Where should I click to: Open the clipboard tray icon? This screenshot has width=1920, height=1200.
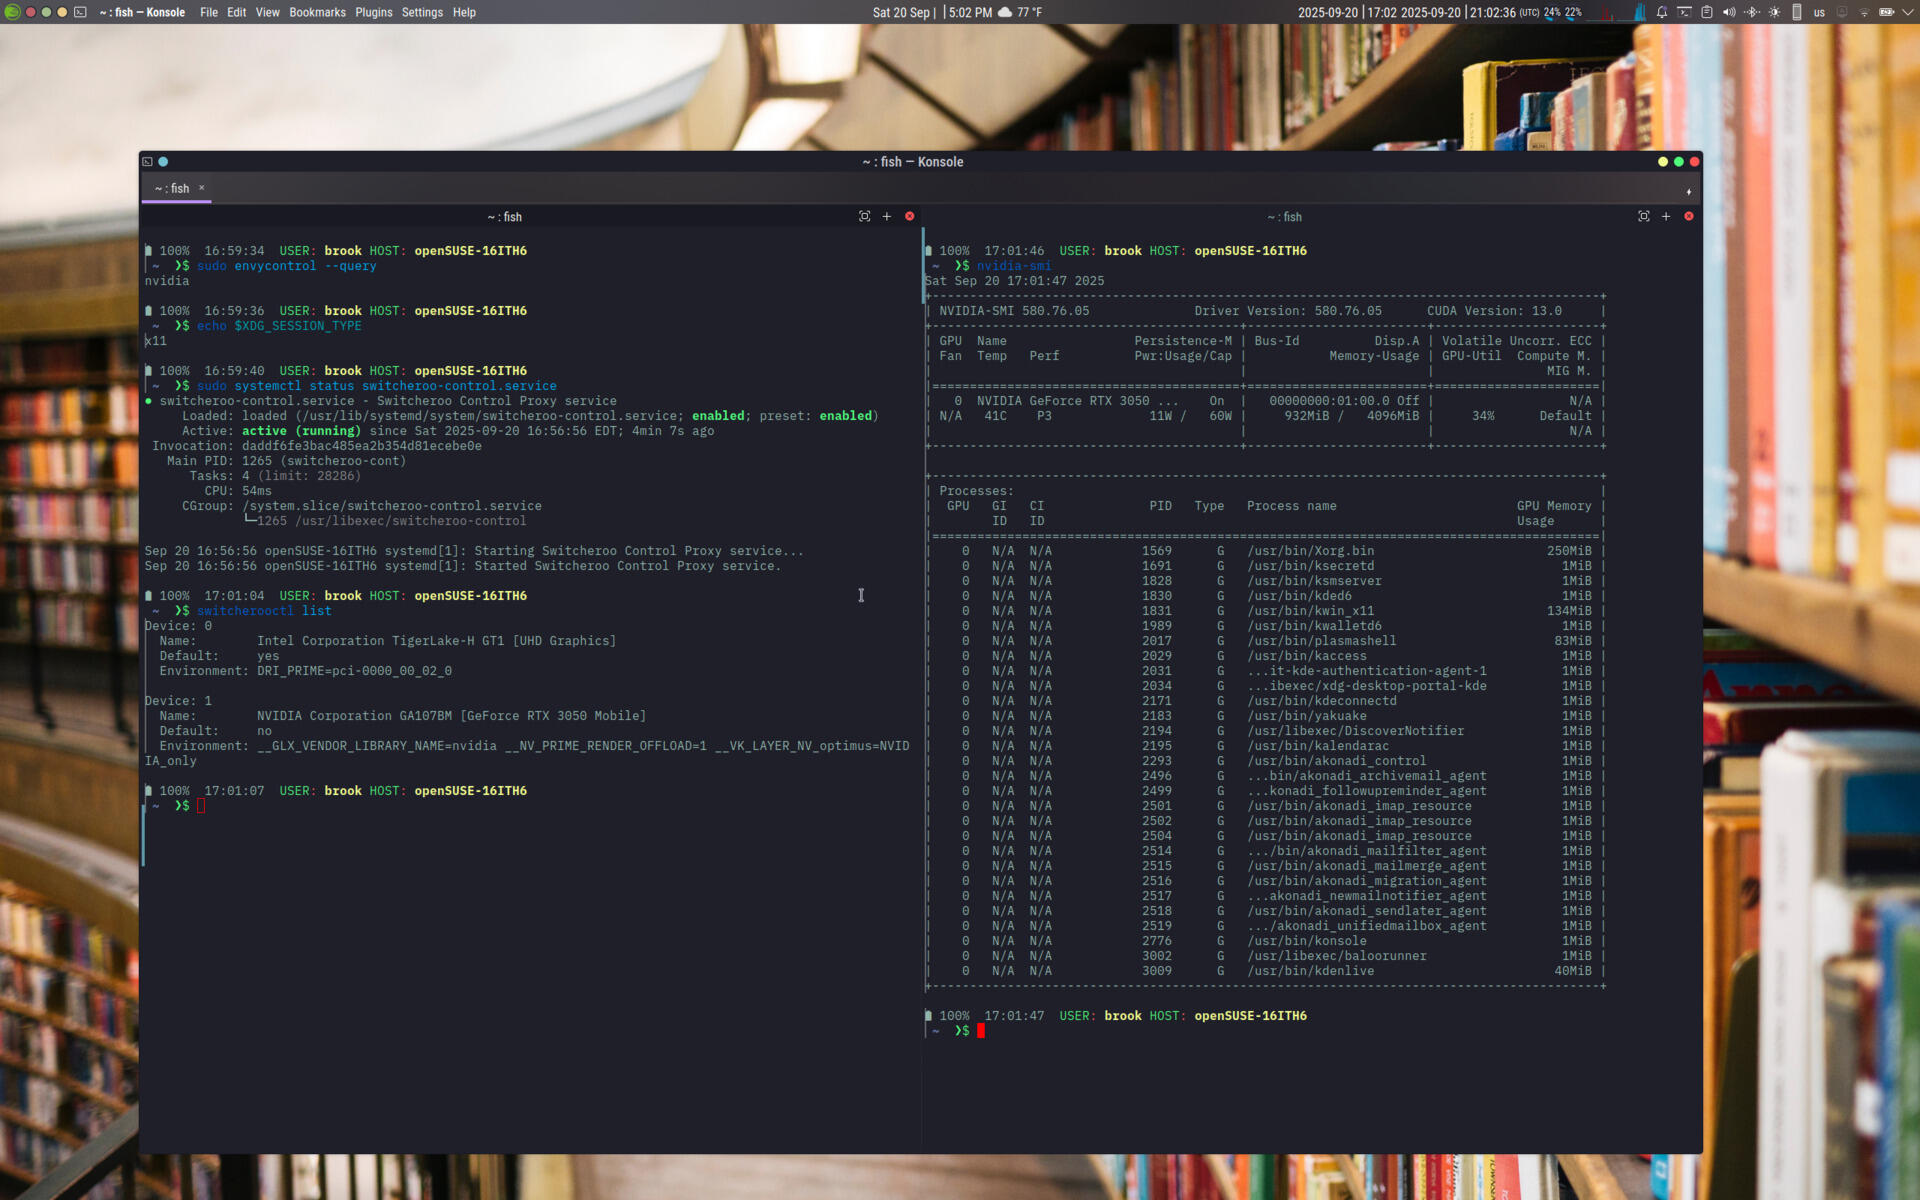(1707, 12)
